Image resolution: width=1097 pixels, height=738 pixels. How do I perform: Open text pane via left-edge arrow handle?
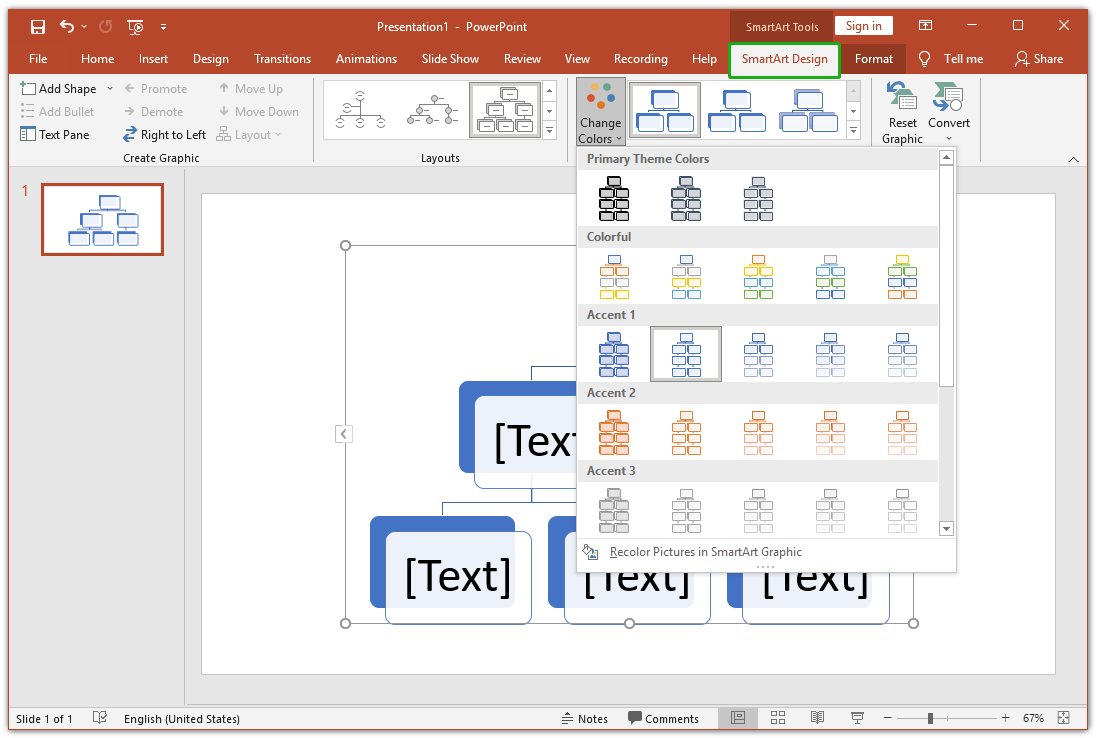pos(344,434)
